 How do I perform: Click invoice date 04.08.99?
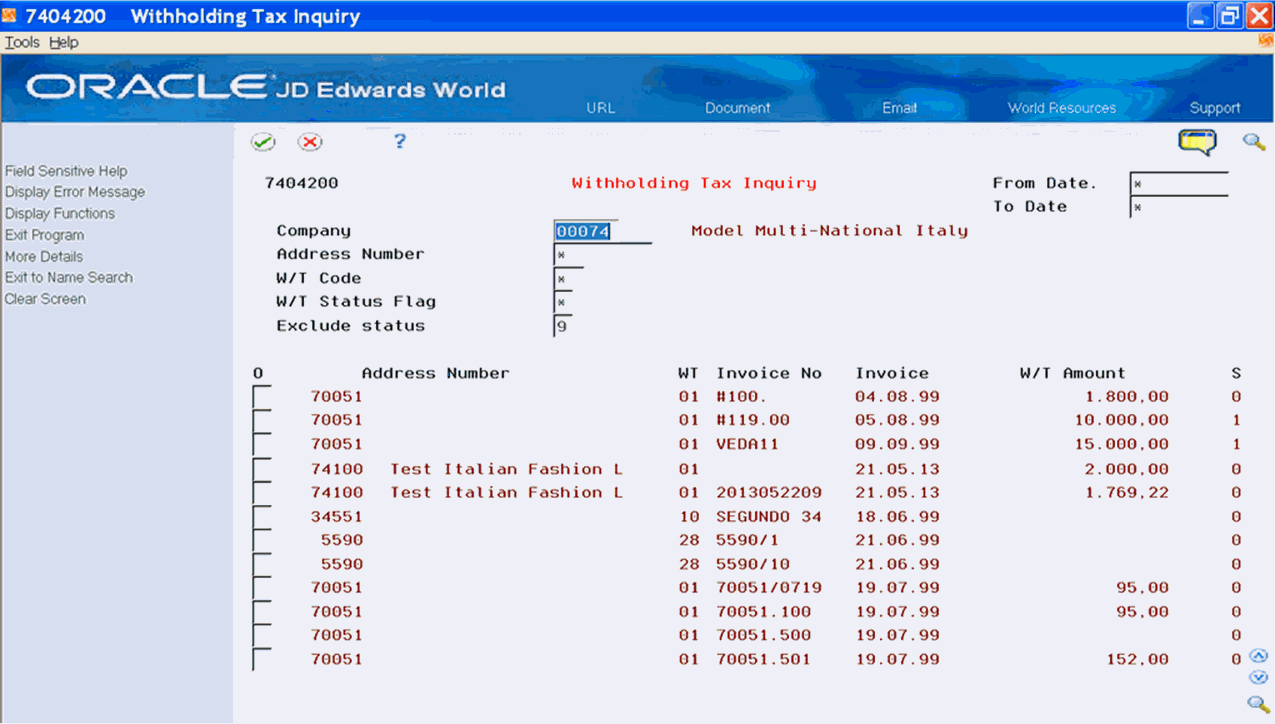[897, 397]
